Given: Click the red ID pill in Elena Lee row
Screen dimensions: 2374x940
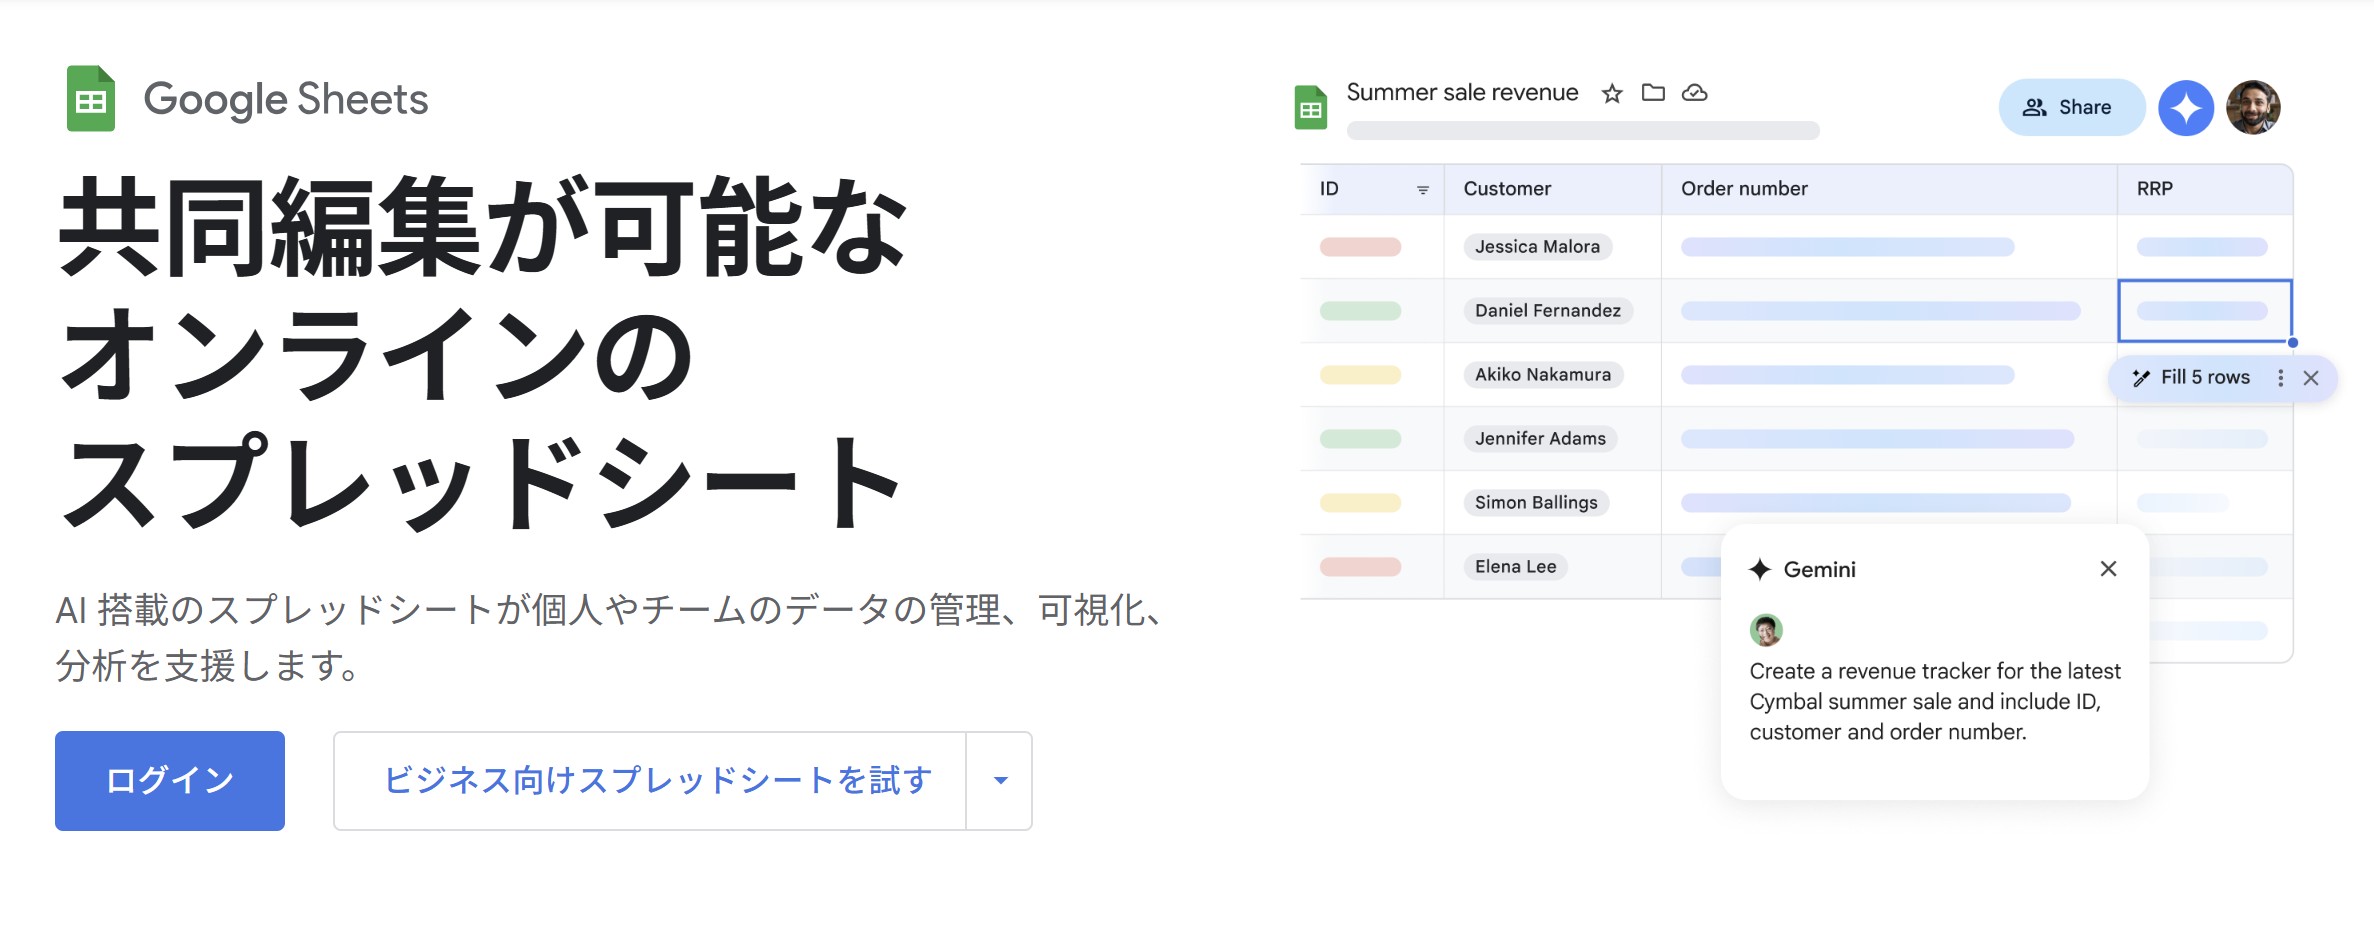Looking at the screenshot, I should 1360,567.
